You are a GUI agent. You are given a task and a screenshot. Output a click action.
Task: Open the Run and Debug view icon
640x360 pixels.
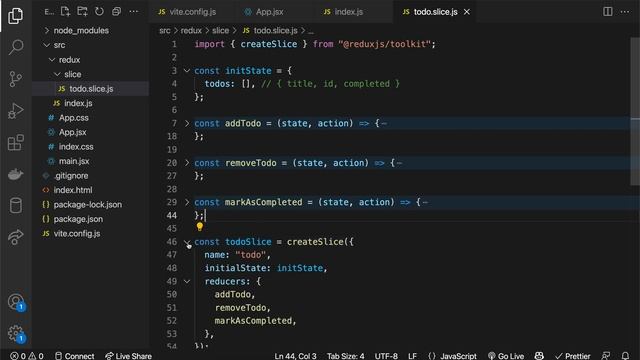pos(16,111)
